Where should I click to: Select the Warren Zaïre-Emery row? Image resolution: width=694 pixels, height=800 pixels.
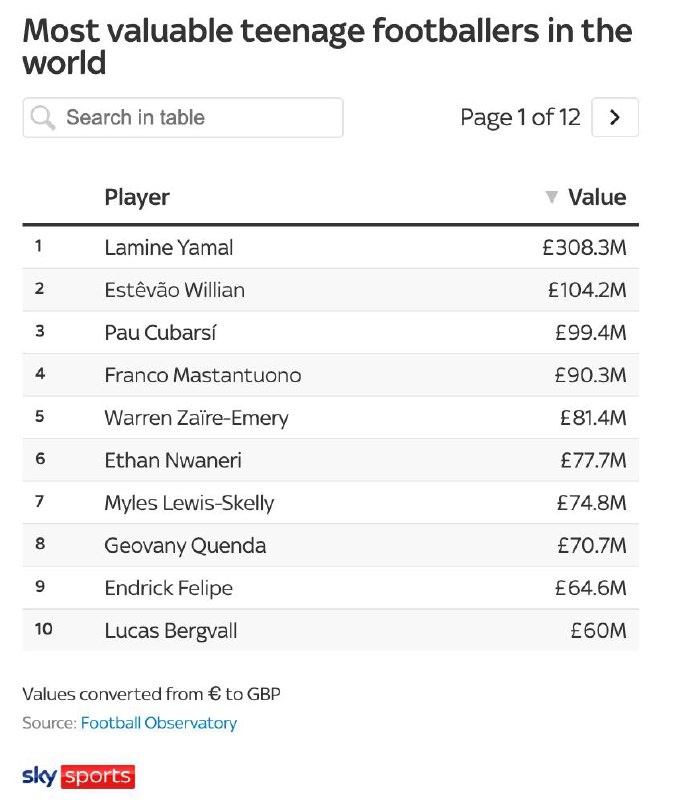tap(330, 418)
